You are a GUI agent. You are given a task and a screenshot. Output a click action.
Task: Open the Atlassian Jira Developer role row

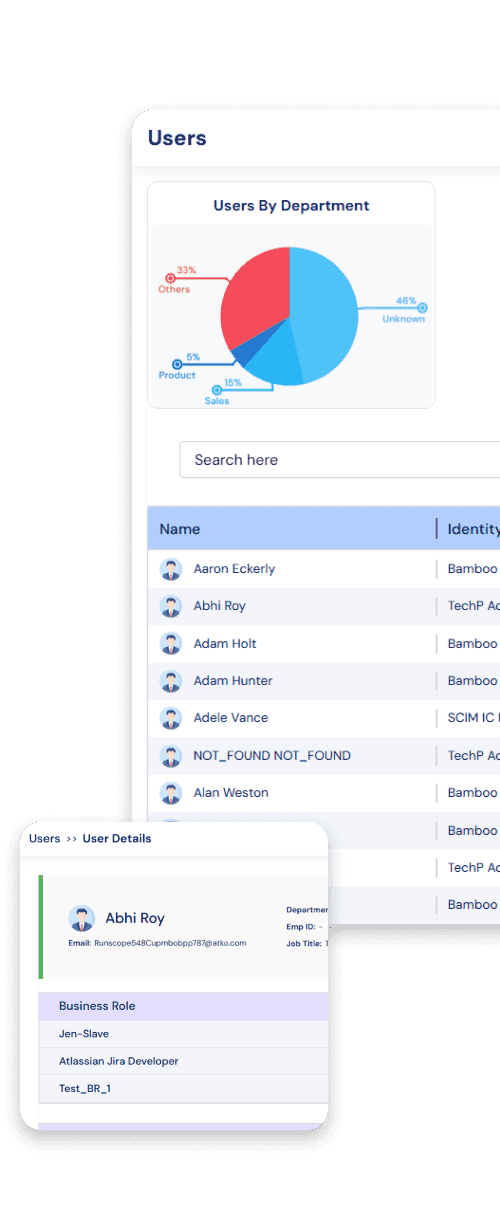point(183,1061)
